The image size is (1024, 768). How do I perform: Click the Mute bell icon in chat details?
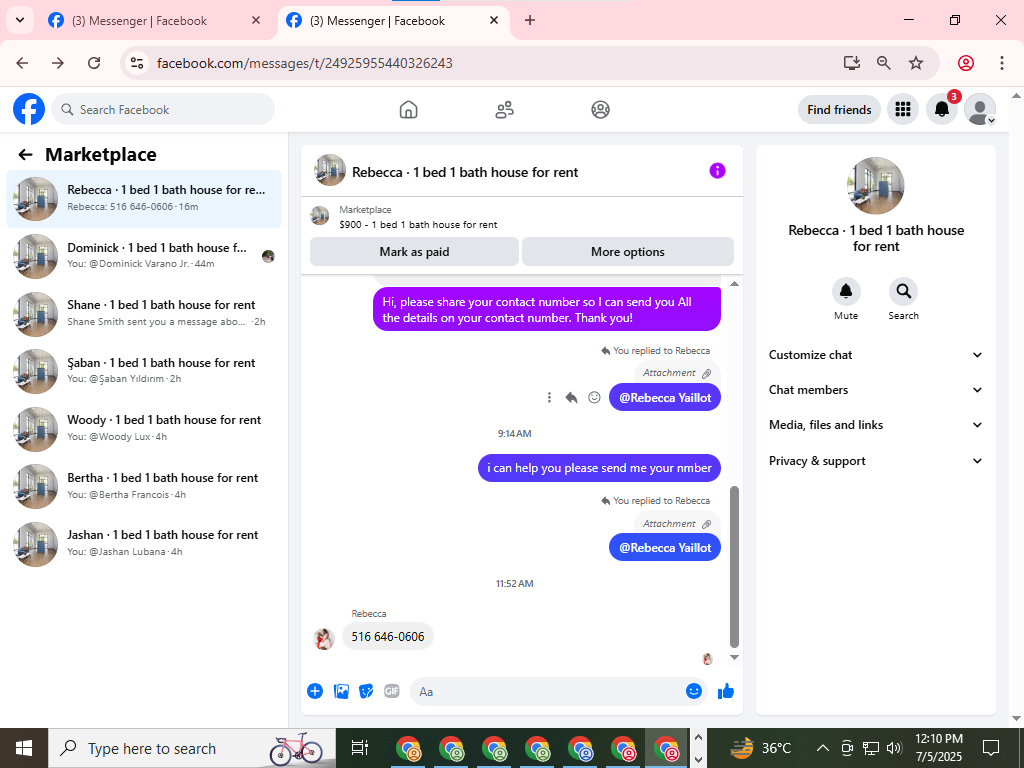846,291
